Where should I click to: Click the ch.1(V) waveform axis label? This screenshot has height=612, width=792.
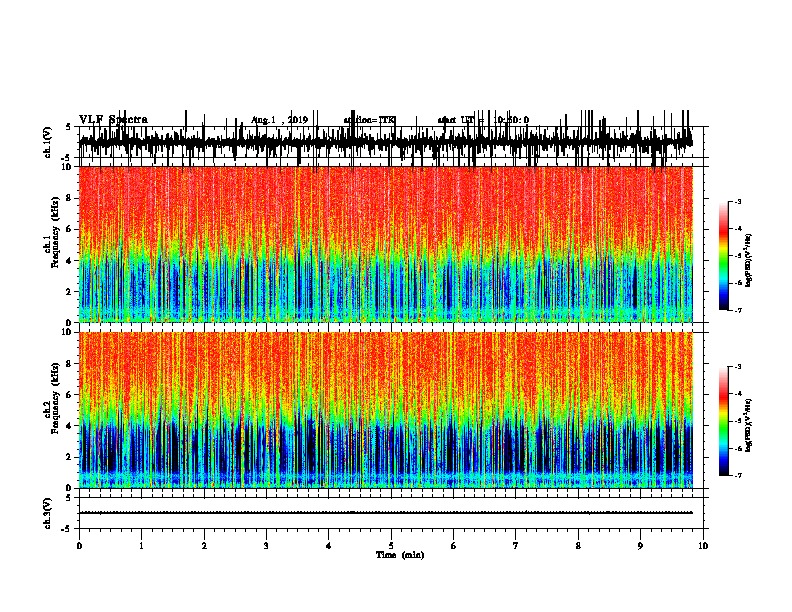click(47, 142)
